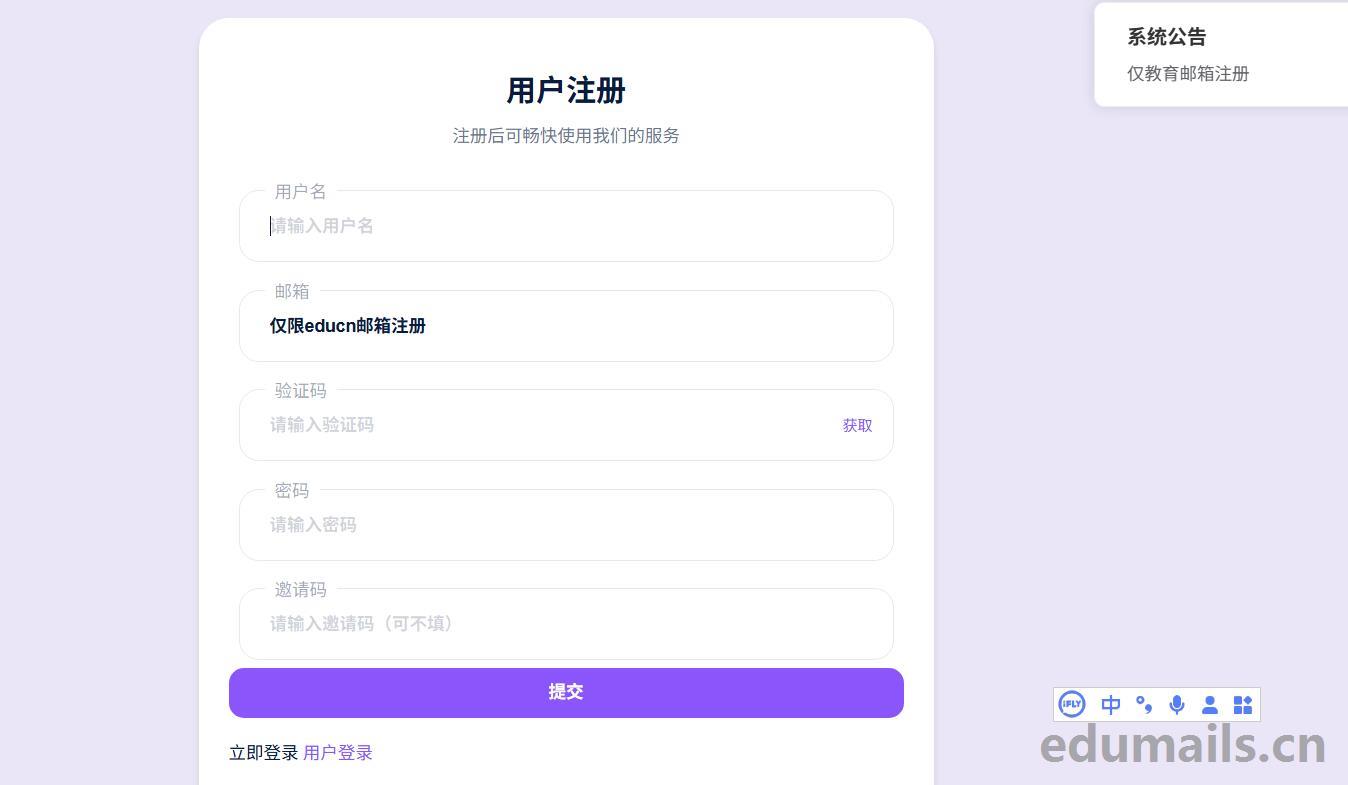Click the 系统公告 announcement title

pos(1167,37)
